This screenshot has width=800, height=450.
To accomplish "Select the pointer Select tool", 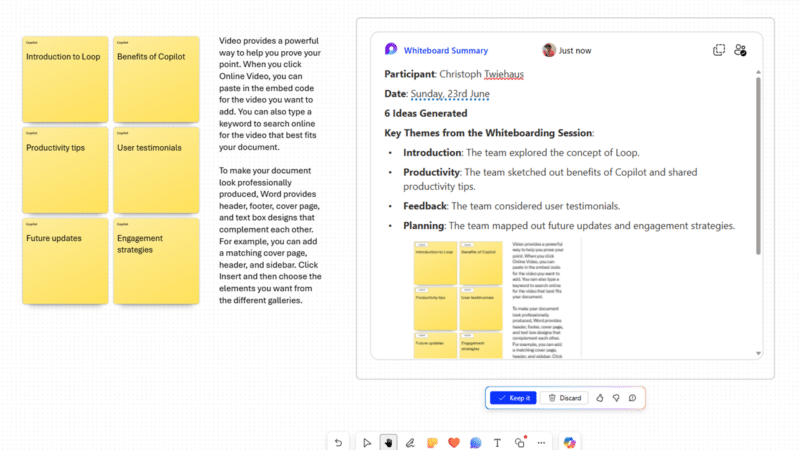I will click(x=366, y=442).
